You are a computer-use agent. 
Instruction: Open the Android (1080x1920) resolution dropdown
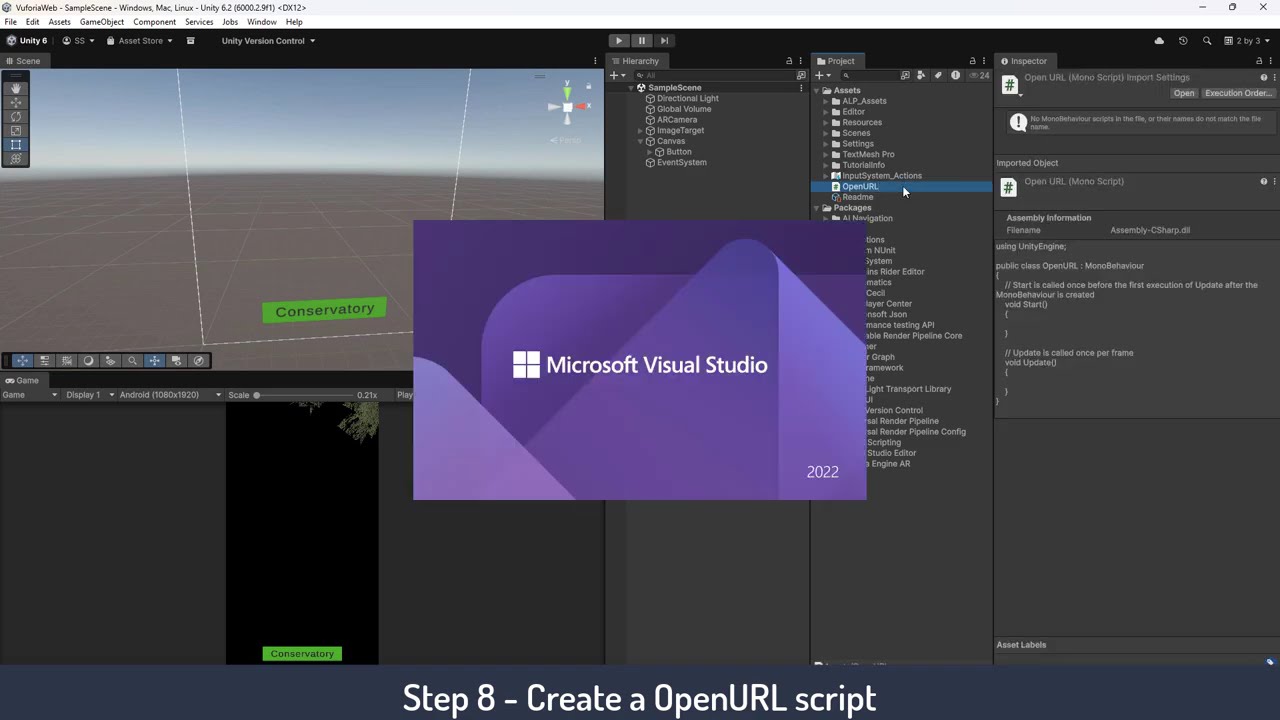(x=170, y=395)
